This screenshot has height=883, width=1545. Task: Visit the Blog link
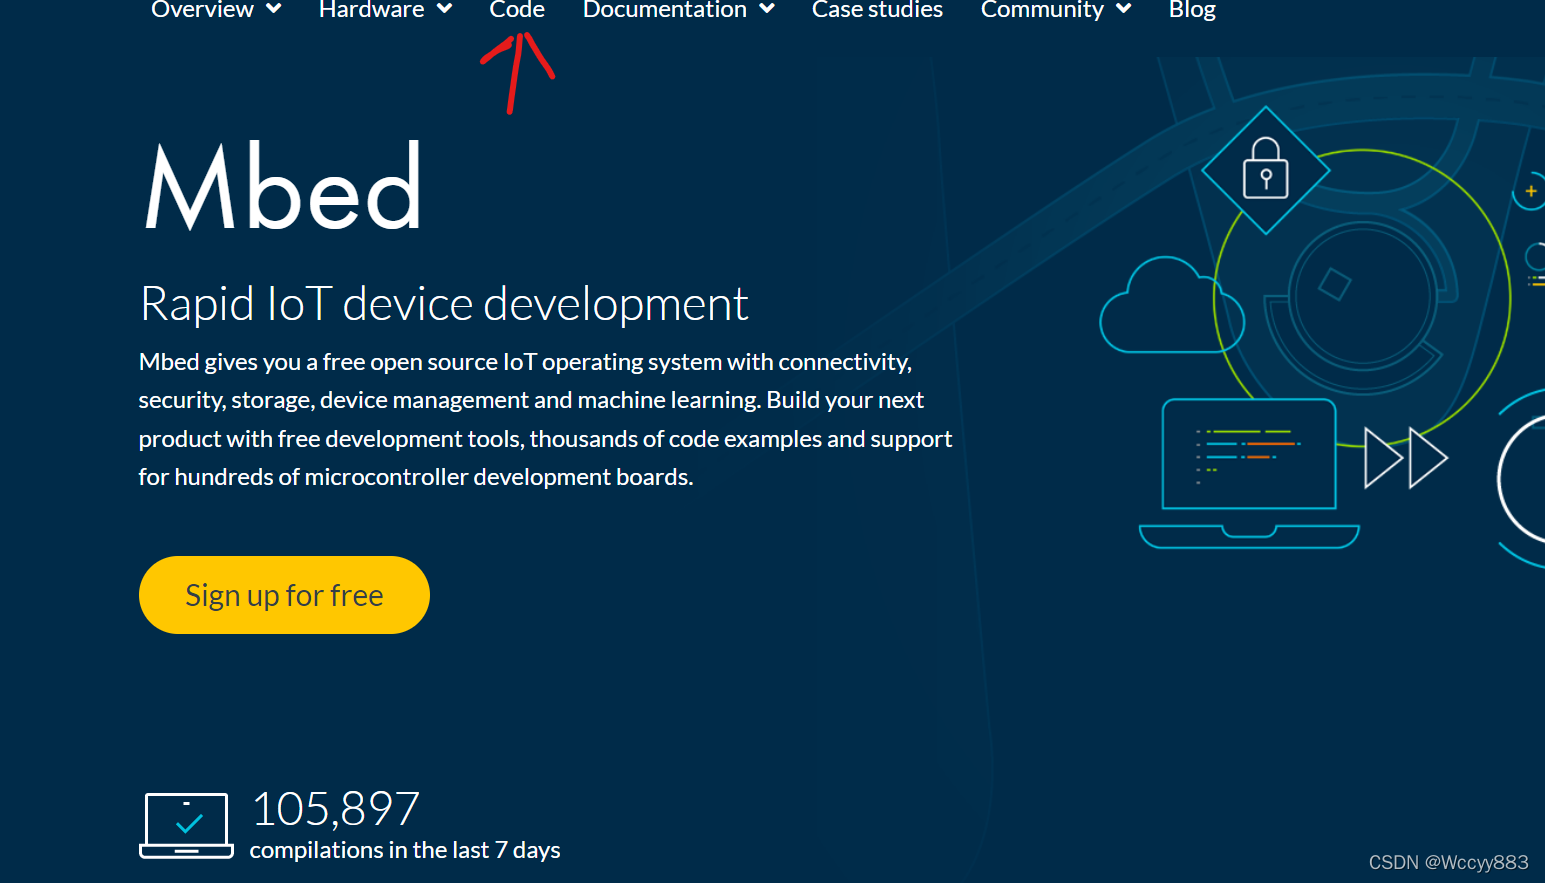[1192, 9]
